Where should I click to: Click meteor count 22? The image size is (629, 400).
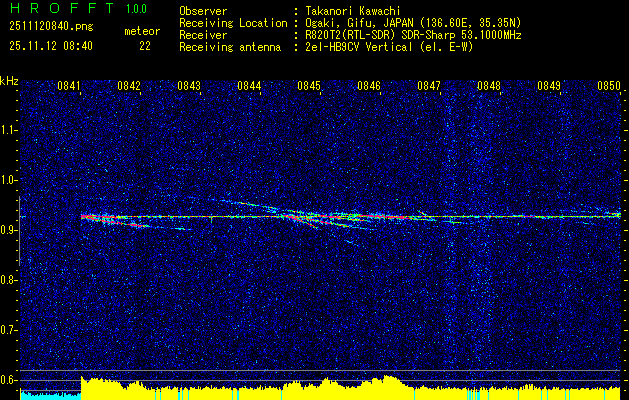(x=145, y=46)
